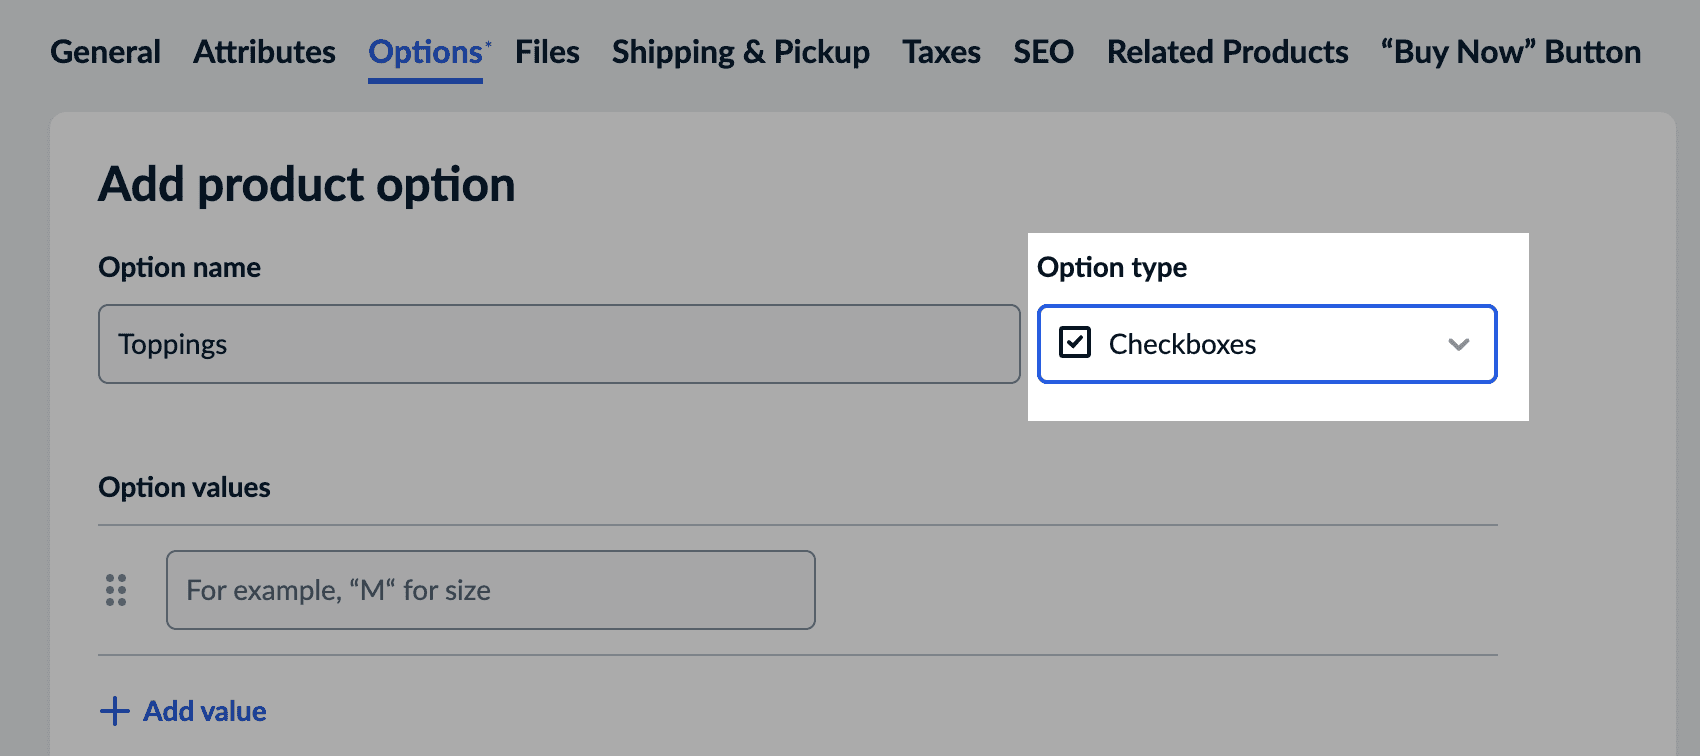Screen dimensions: 1700x756
Task: Open the Shipping & Pickup tab
Action: click(x=740, y=52)
